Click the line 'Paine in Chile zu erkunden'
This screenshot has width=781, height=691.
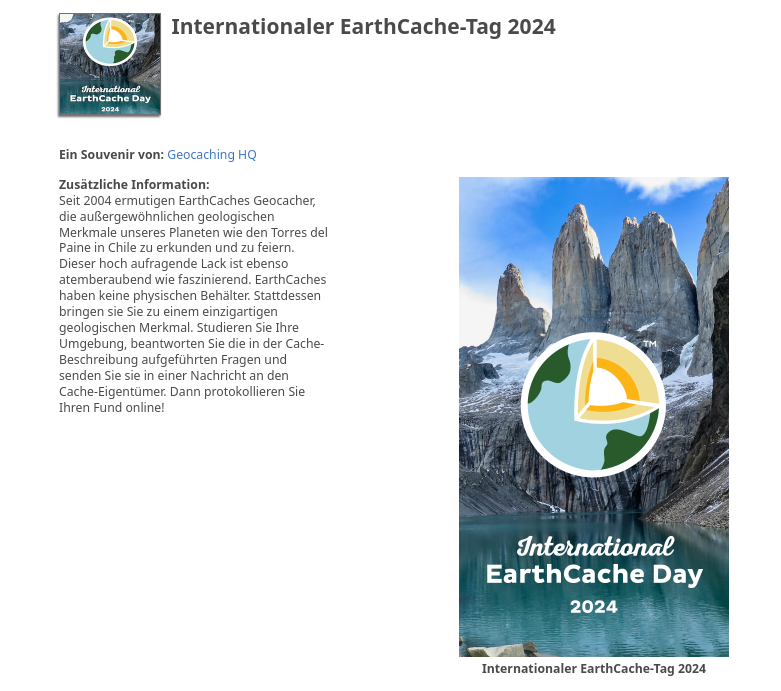[176, 248]
